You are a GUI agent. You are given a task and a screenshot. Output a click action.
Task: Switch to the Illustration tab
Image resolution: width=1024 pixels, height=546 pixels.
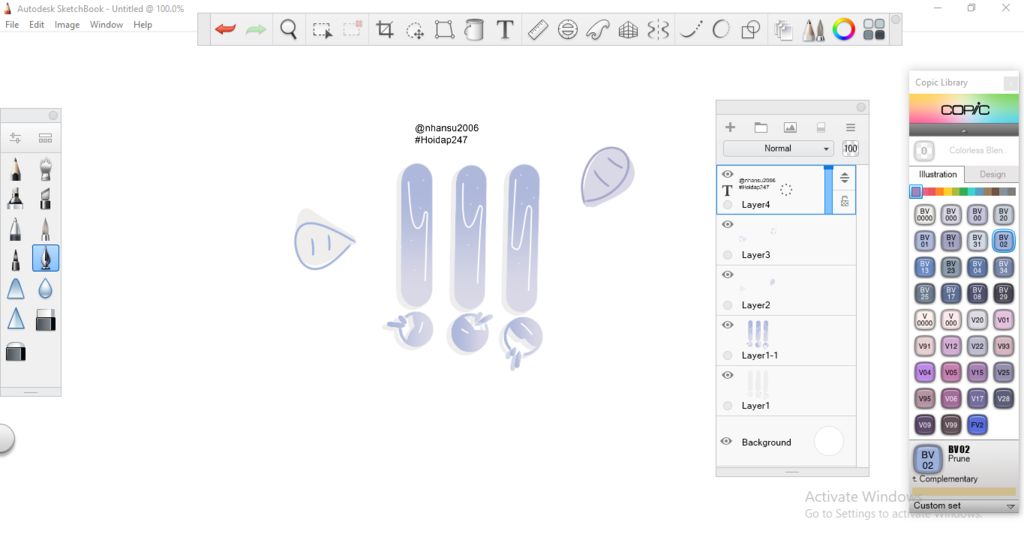[x=937, y=174]
